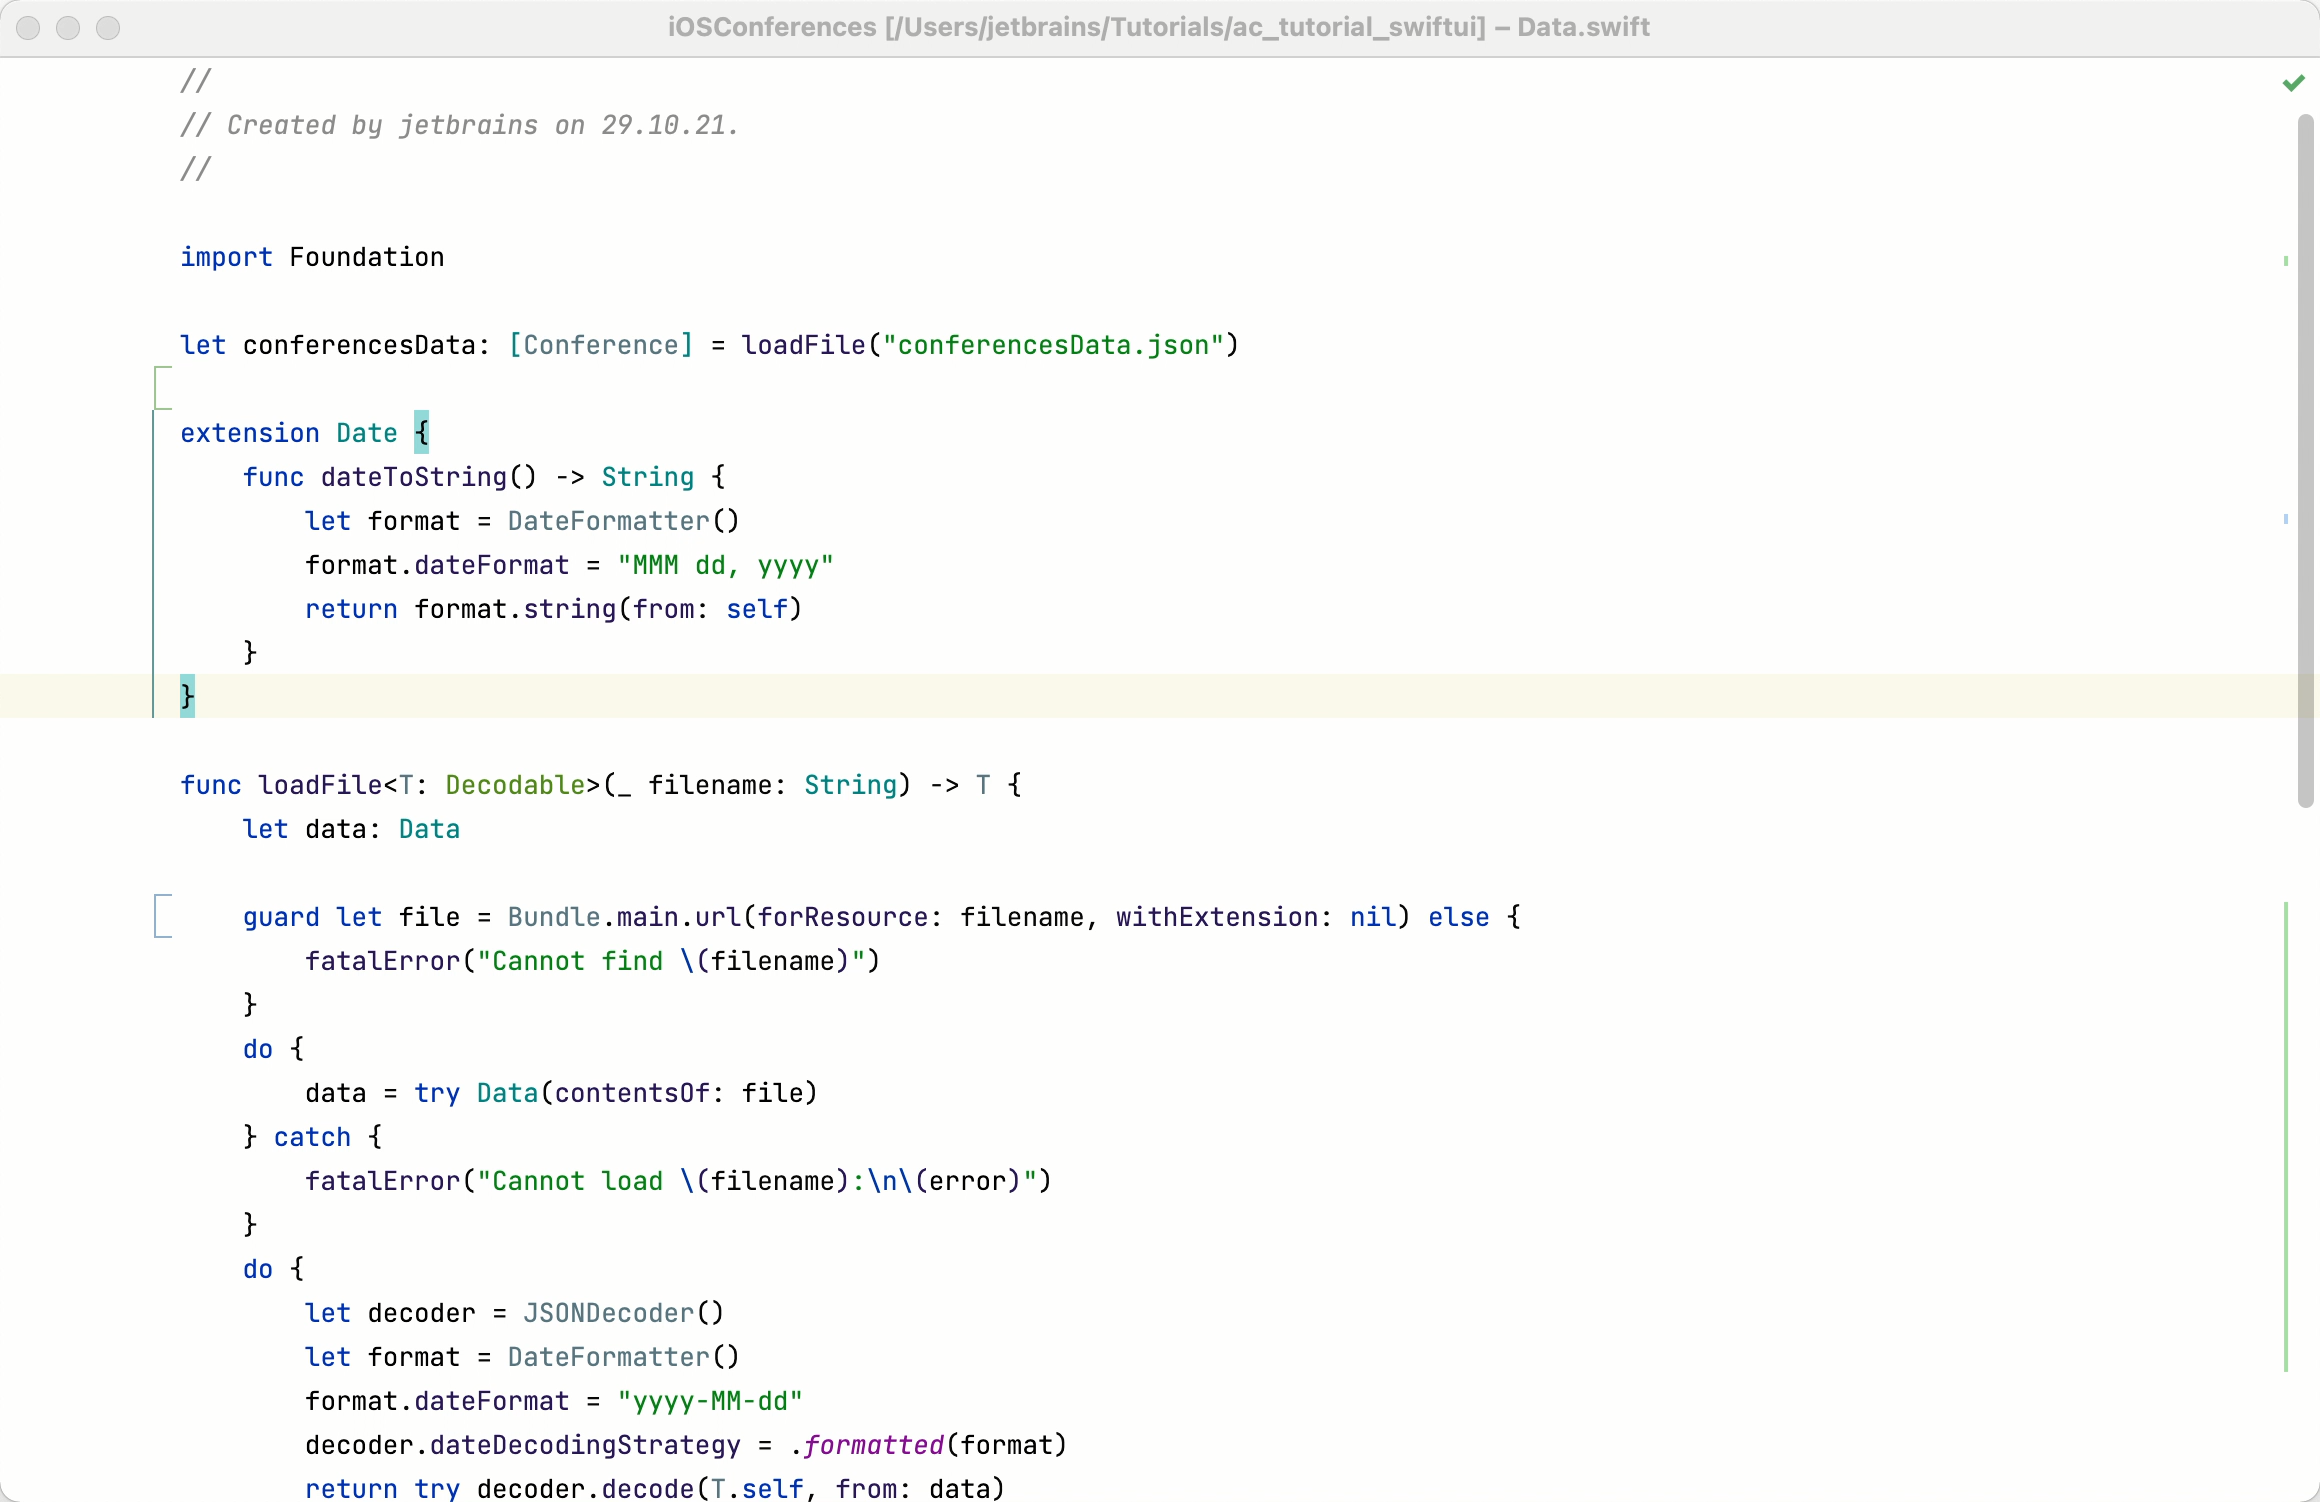Click the 'dateToString()' function name
The image size is (2320, 1502).
pos(429,477)
